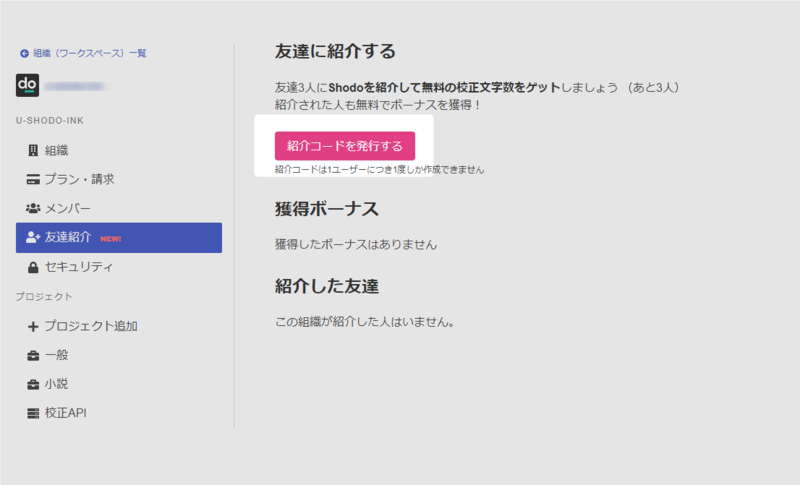Image resolution: width=800 pixels, height=485 pixels.
Task: Click the U-SHODO-INK section label
Action: (49, 121)
